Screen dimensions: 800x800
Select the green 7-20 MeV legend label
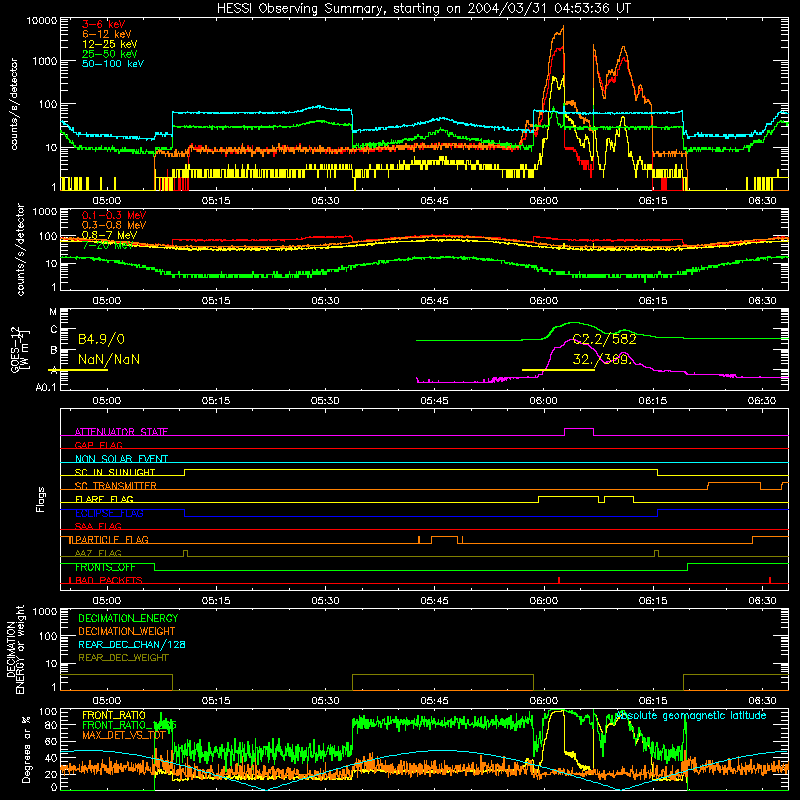point(108,245)
